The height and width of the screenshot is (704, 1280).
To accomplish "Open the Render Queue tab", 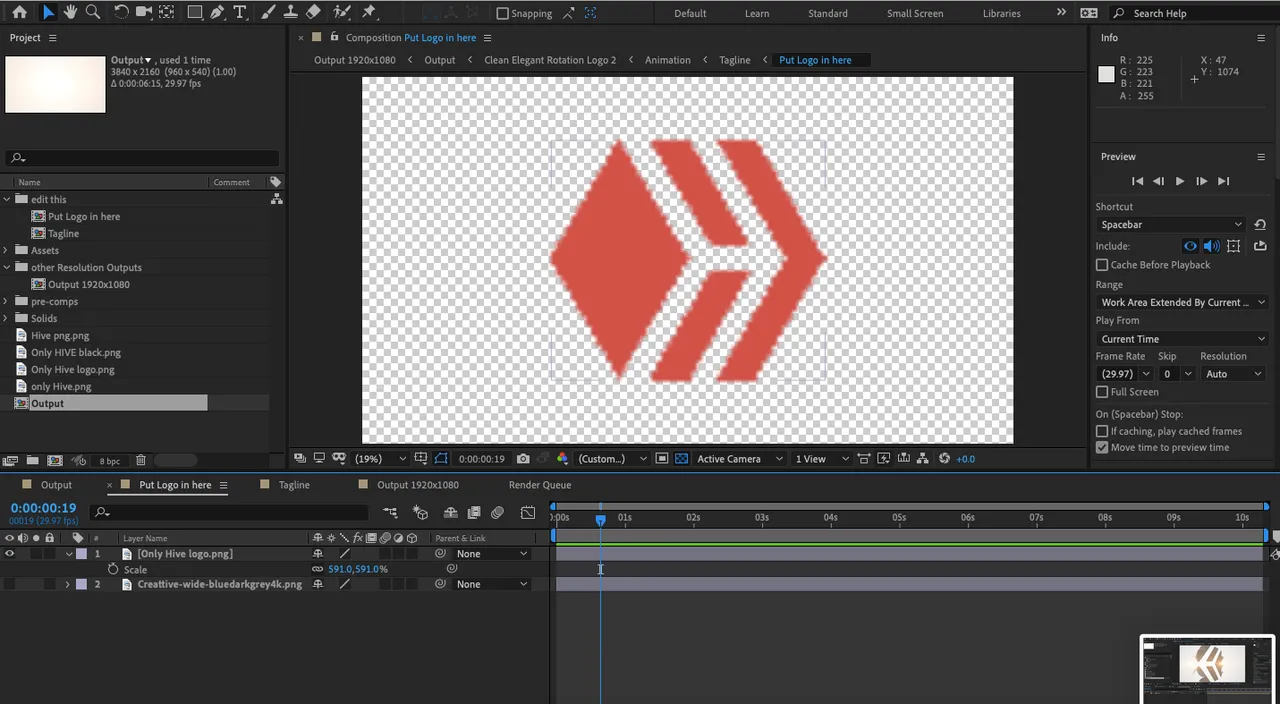I will tap(540, 485).
